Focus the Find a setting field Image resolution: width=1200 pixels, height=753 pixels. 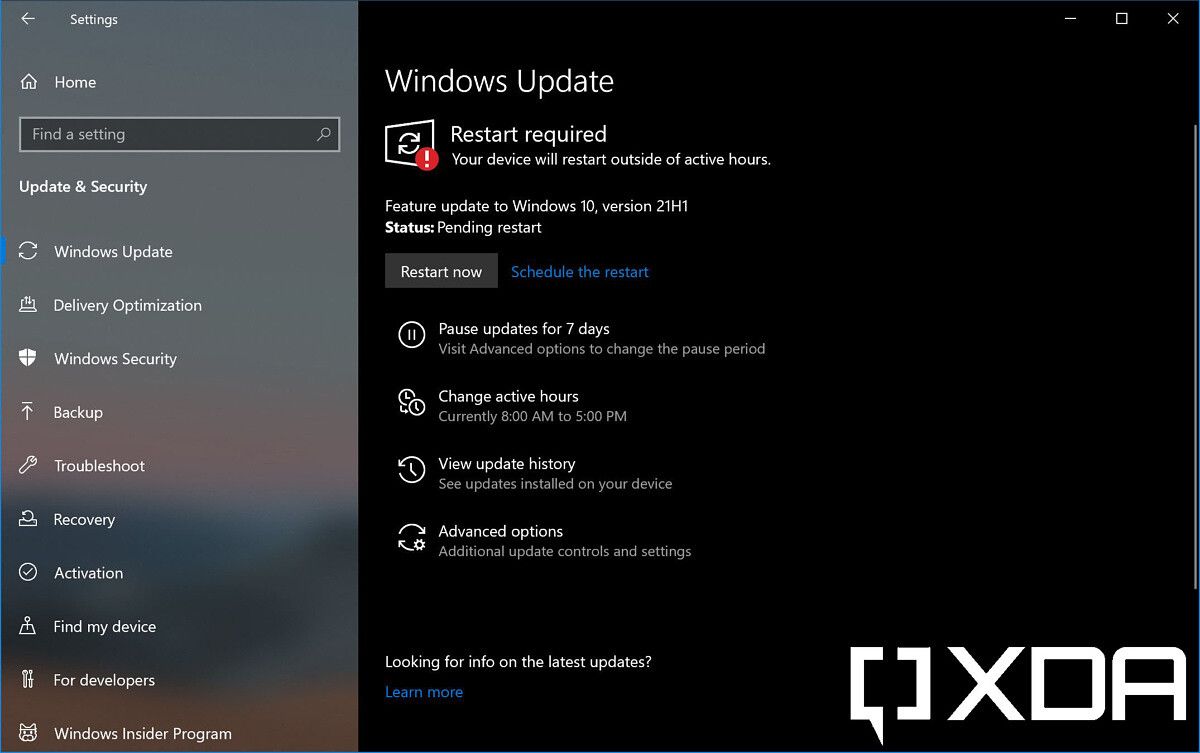click(x=179, y=134)
